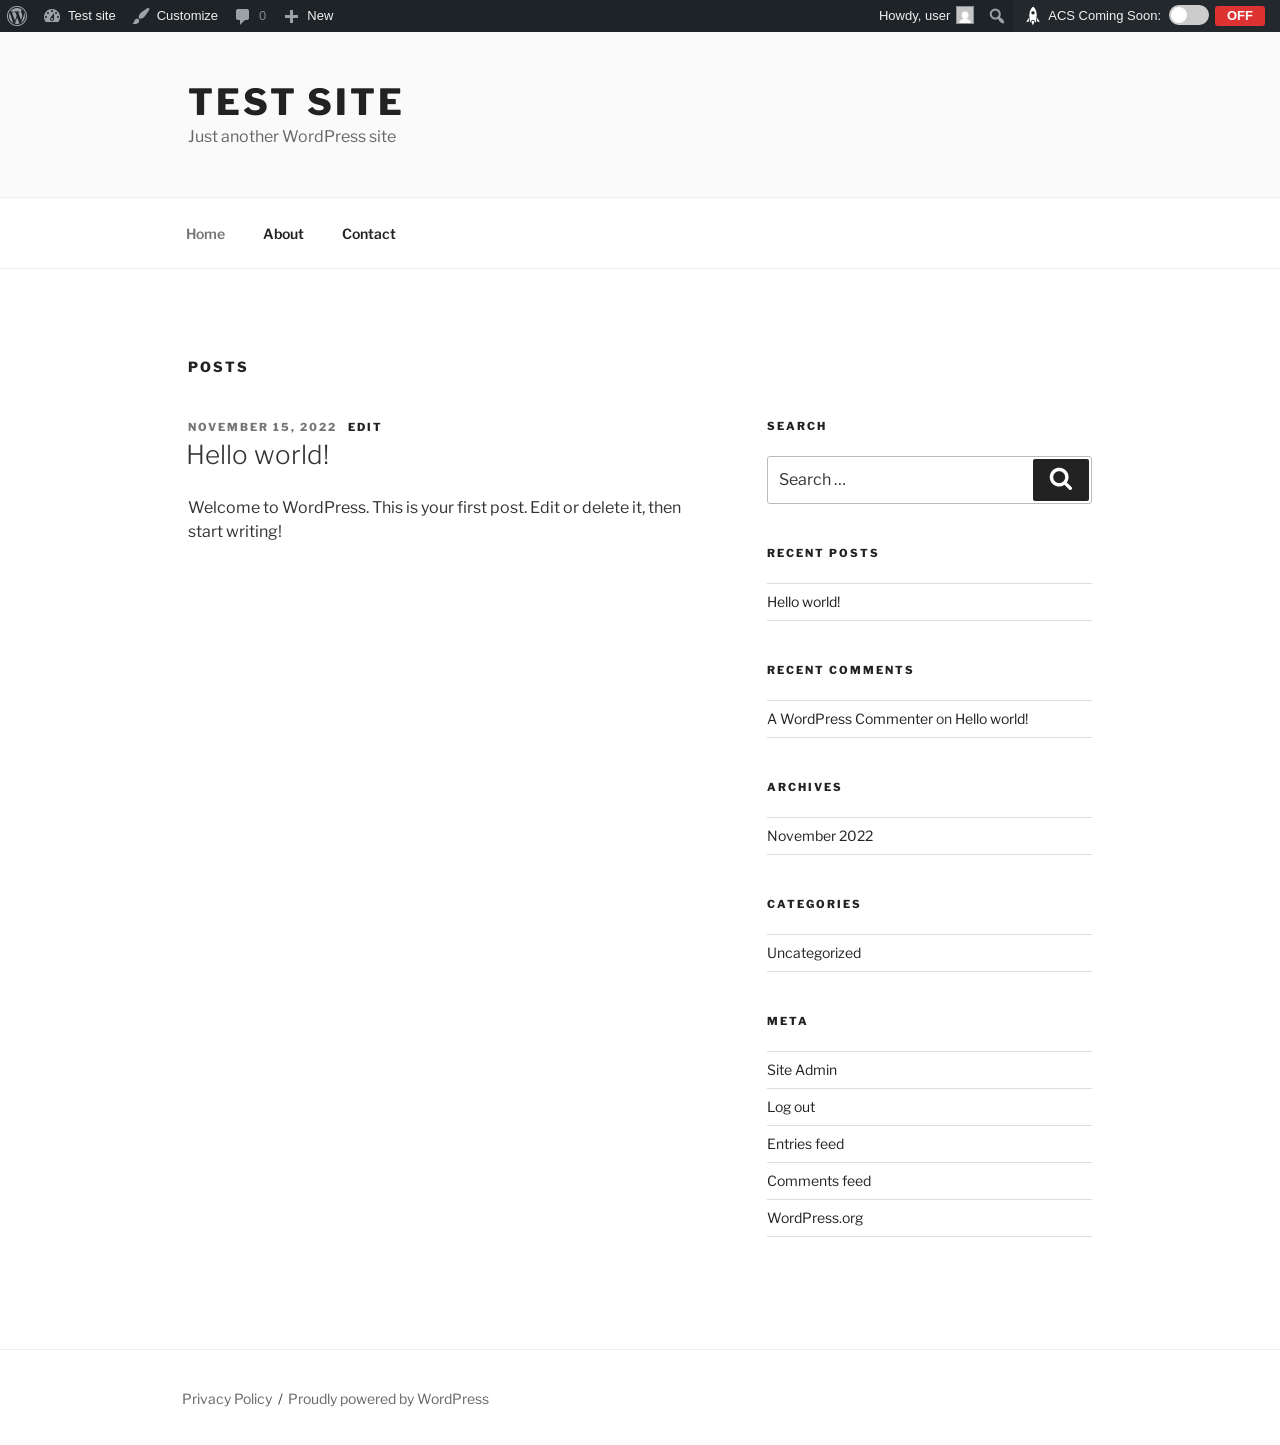Click into the Search text field
This screenshot has width=1280, height=1445.
point(899,480)
